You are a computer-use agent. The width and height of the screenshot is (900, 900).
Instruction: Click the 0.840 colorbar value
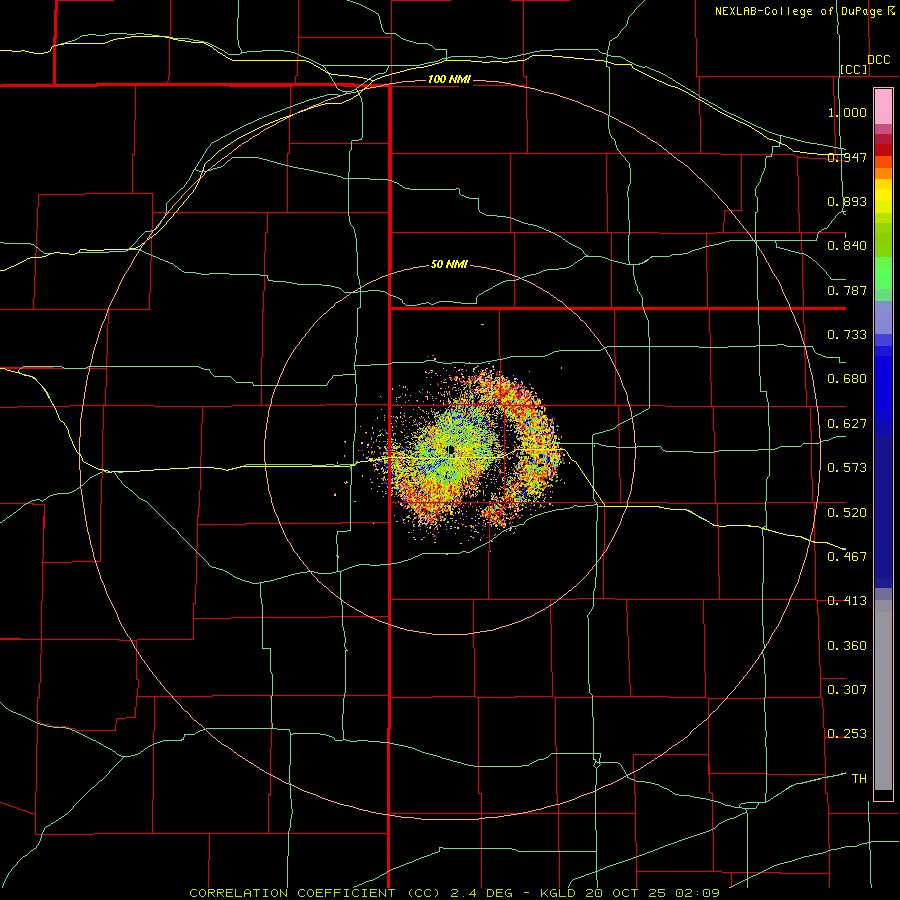click(847, 246)
